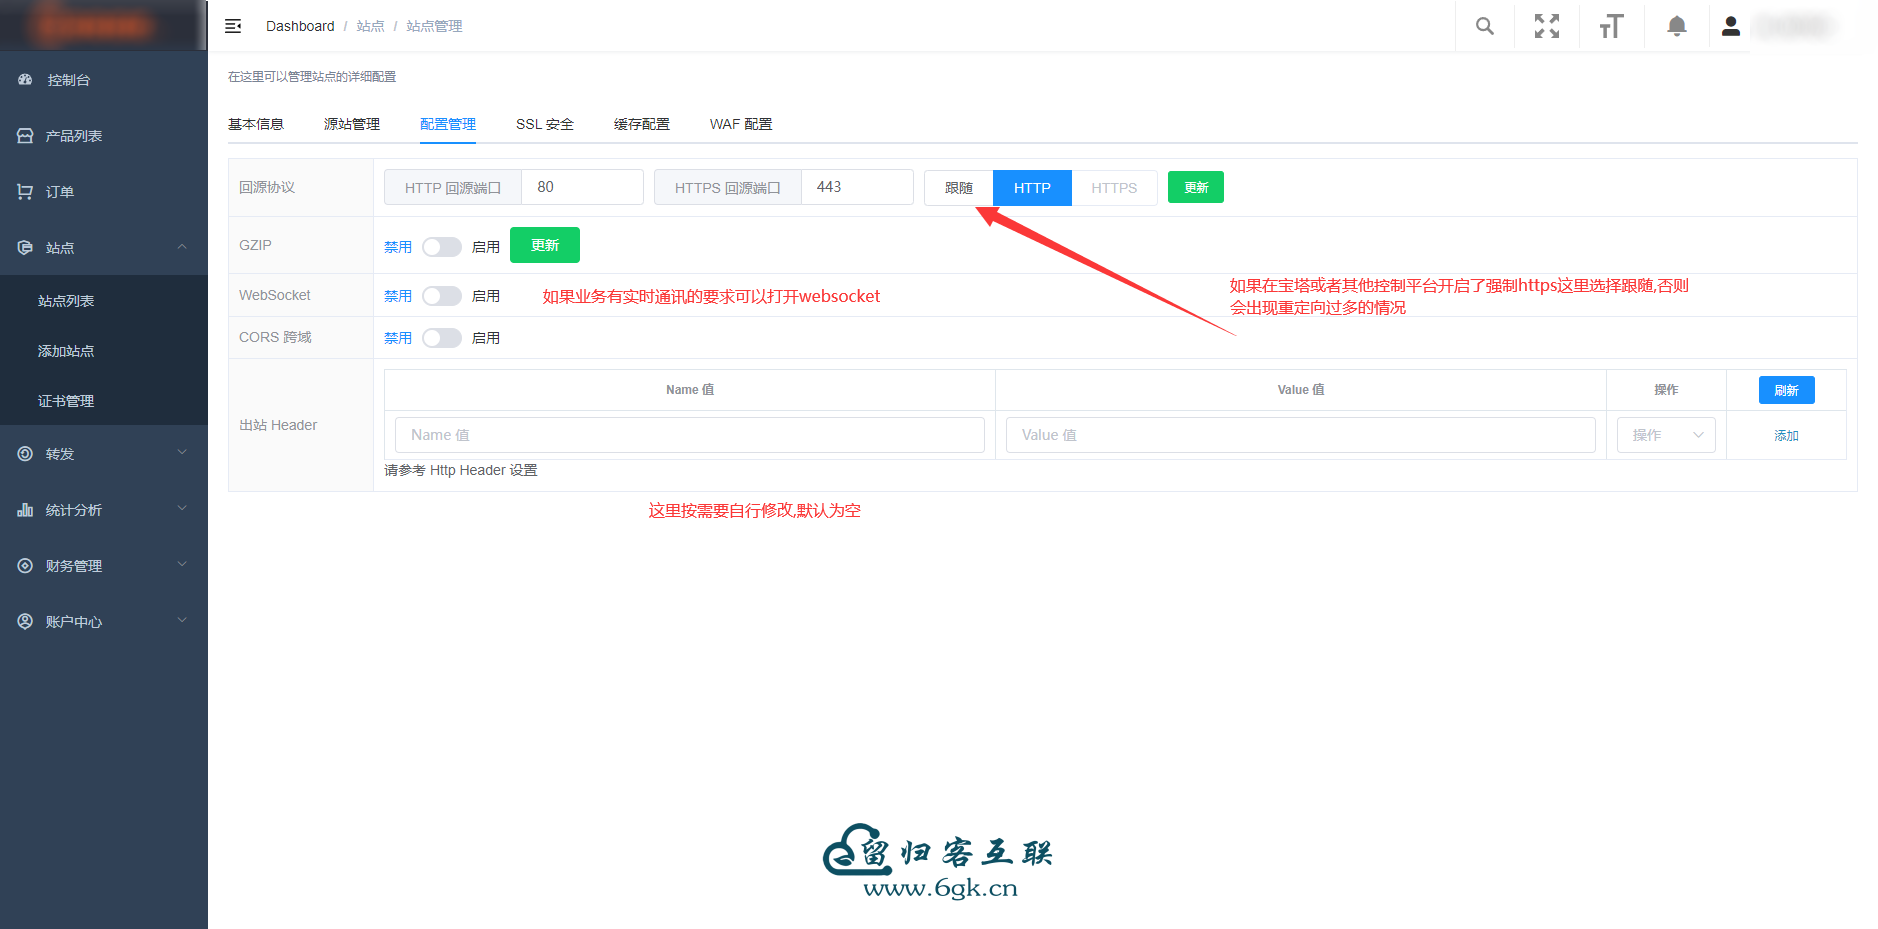Click the Name 值 input field
This screenshot has height=929, width=1878.
click(689, 435)
